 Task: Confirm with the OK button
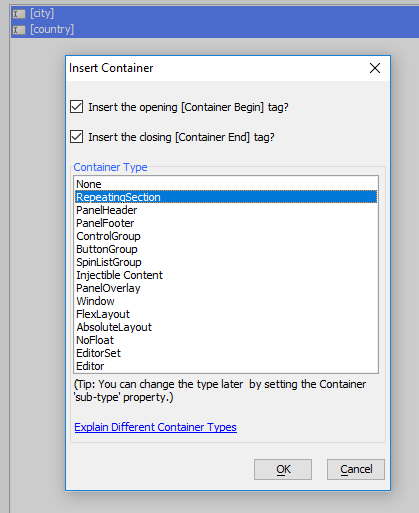point(283,469)
